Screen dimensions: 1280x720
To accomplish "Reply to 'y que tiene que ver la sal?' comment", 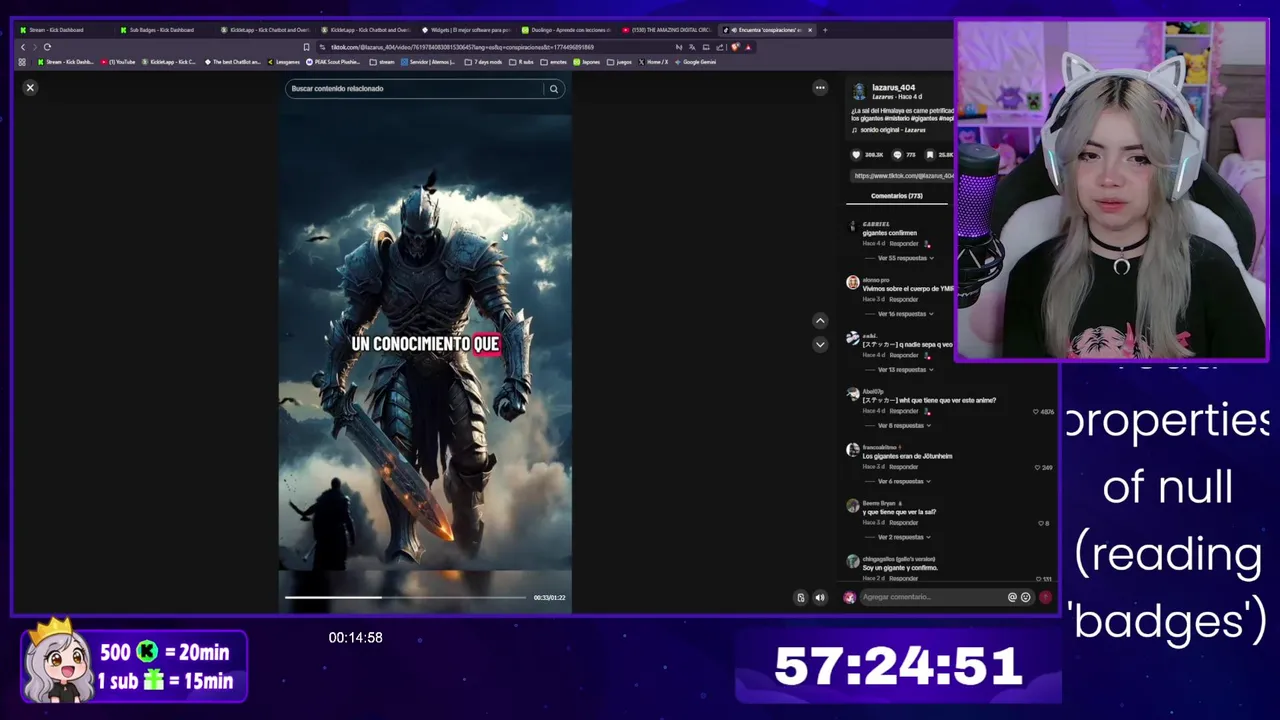I will point(904,523).
